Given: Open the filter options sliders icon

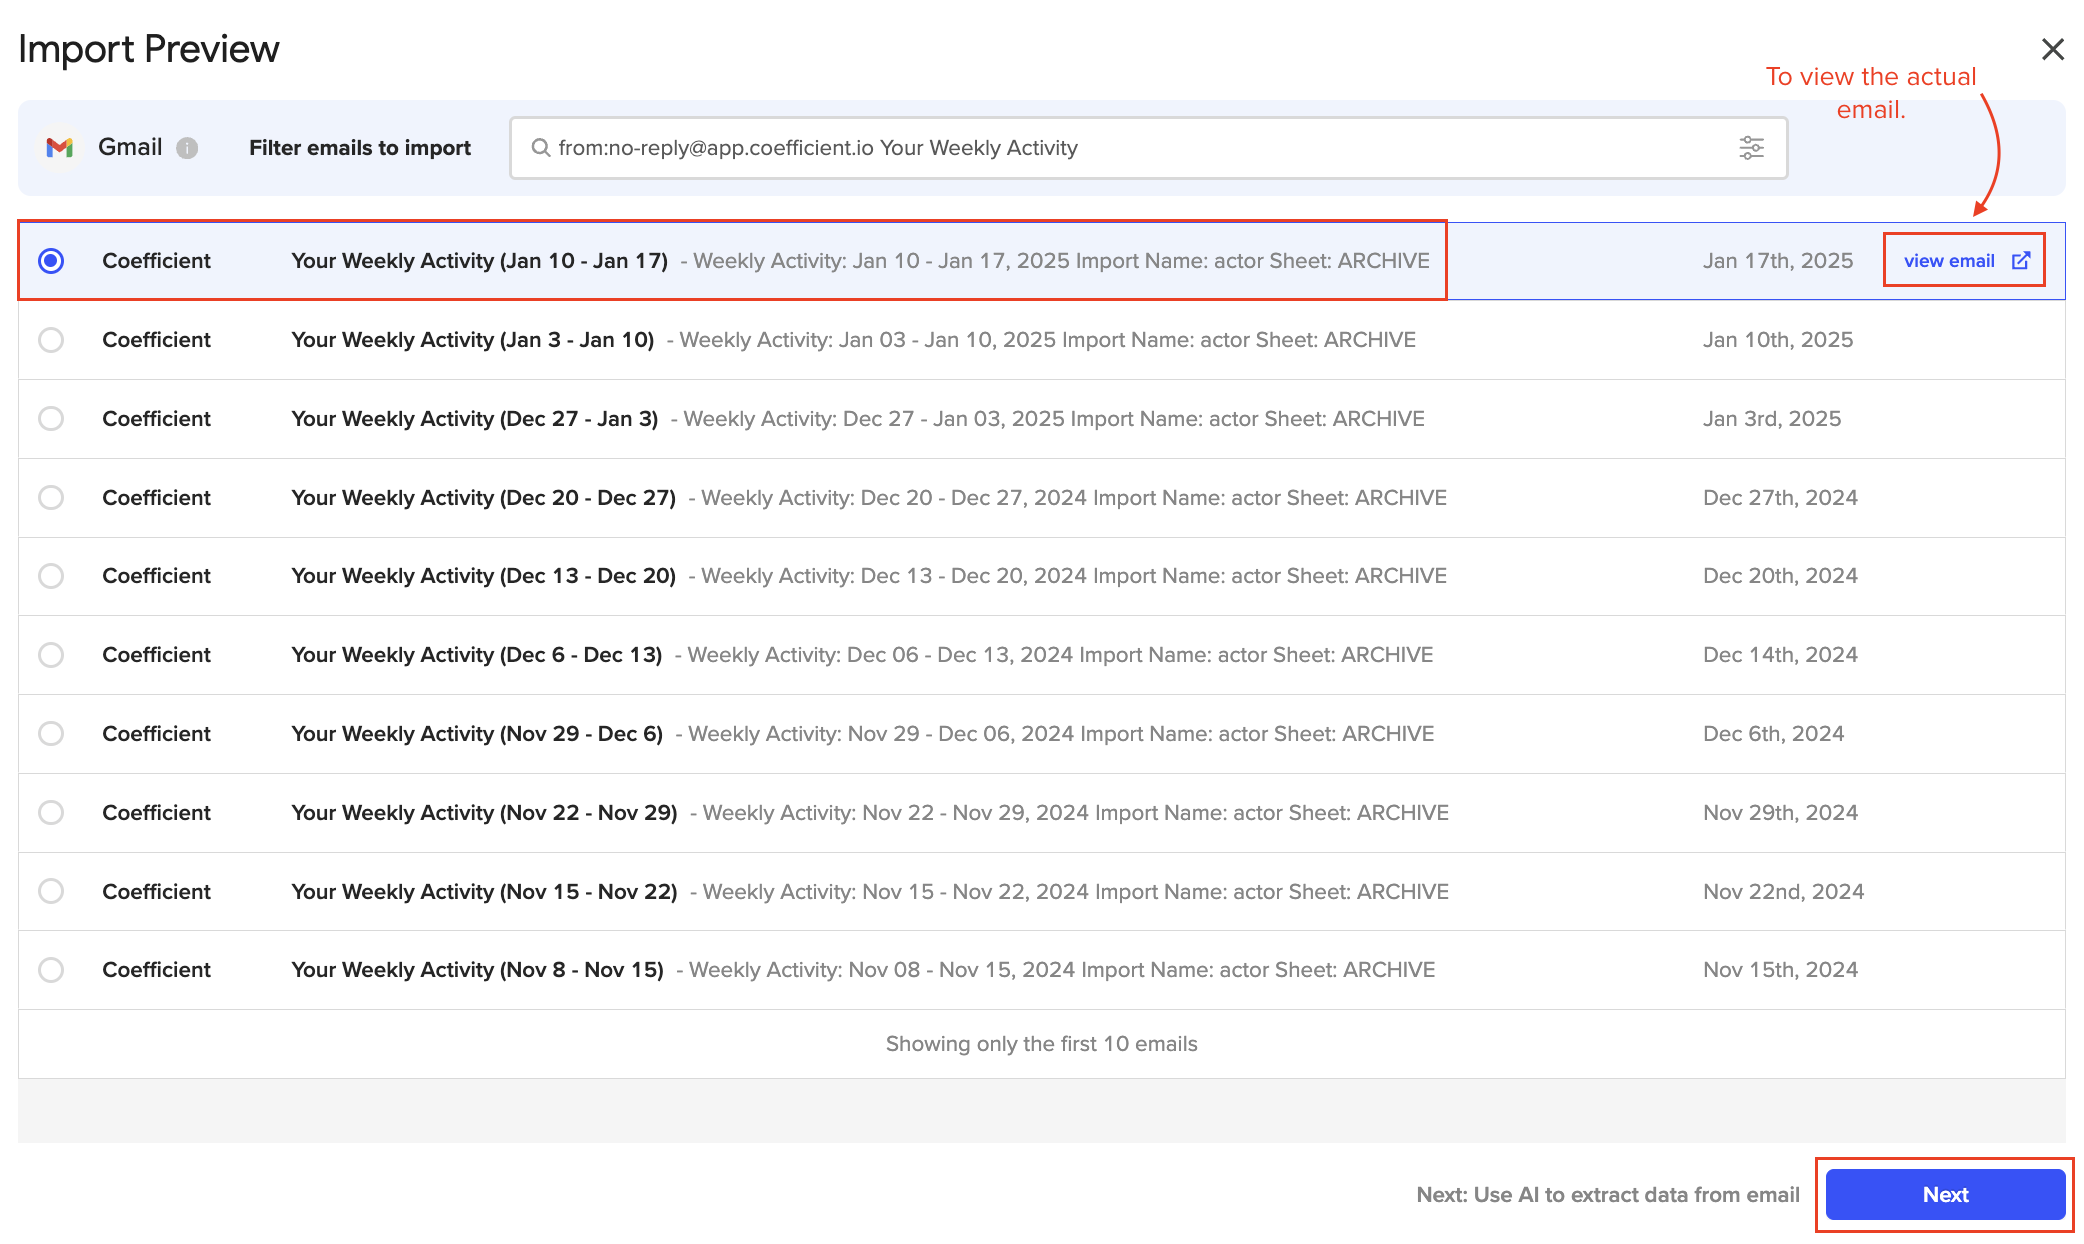Looking at the screenshot, I should (1751, 148).
